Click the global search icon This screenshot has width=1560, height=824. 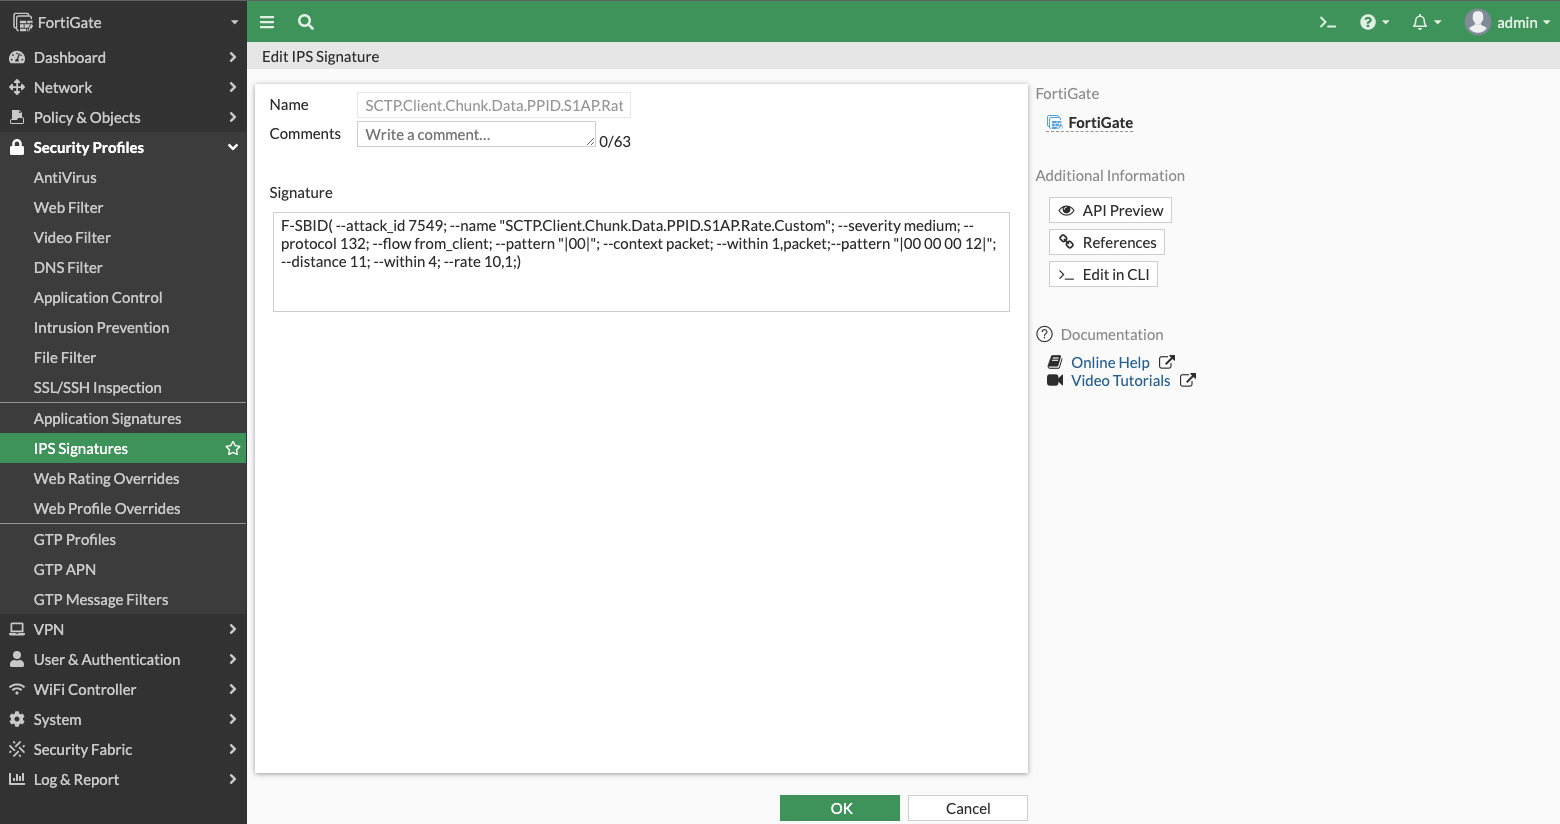[305, 21]
